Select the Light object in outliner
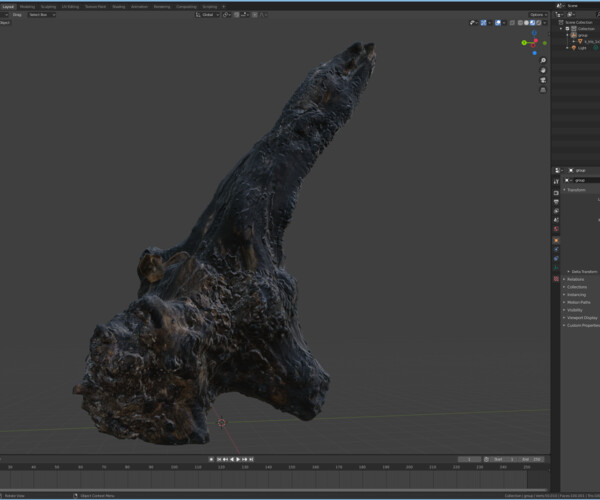Viewport: 600px width, 500px height. [582, 48]
